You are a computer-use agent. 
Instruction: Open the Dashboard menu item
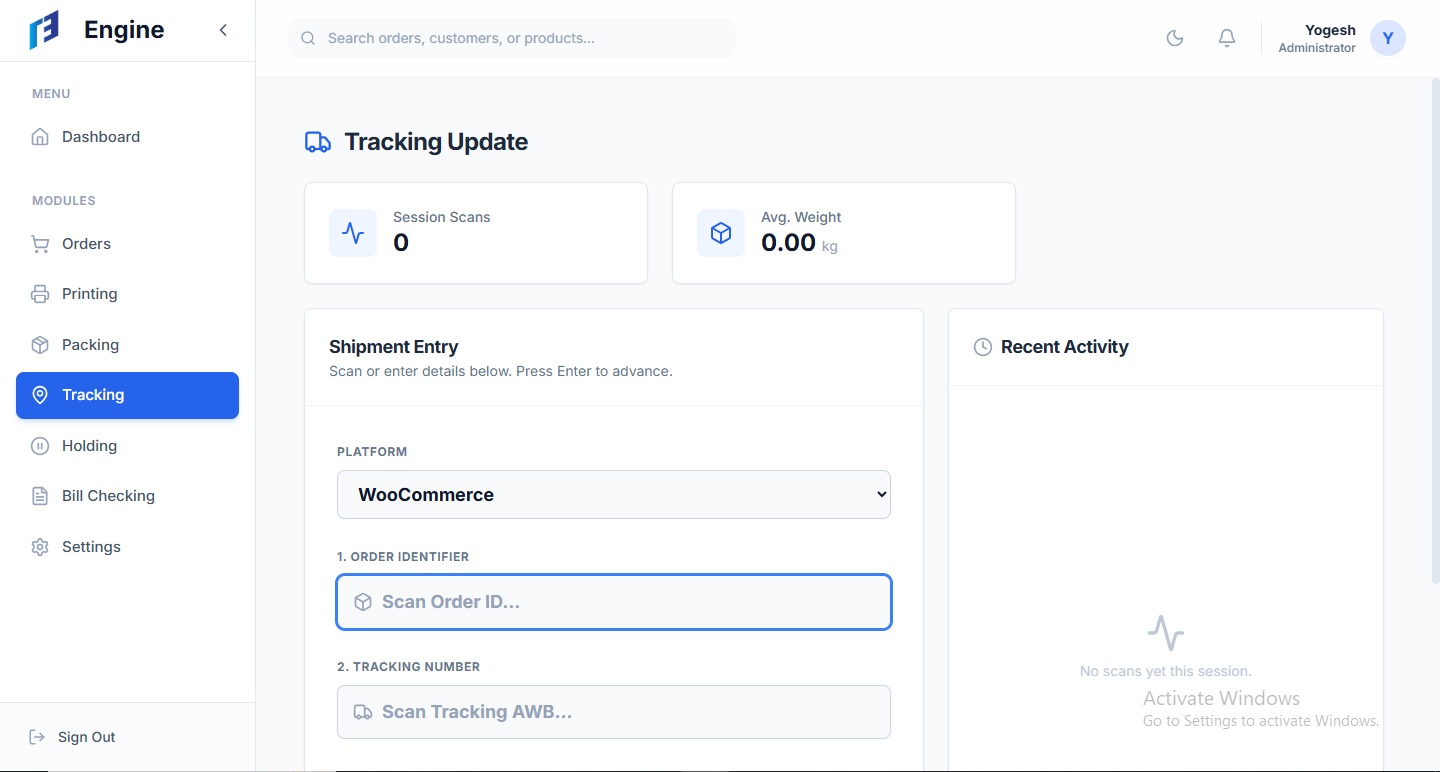tap(100, 137)
